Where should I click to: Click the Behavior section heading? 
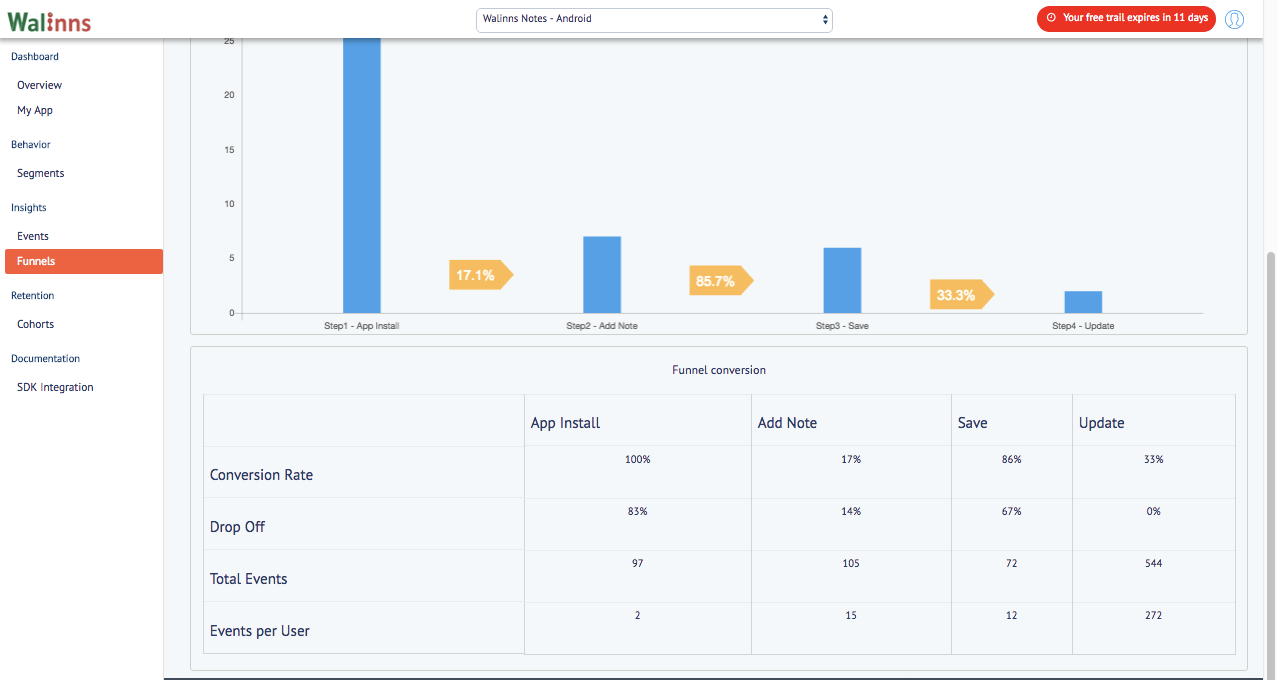(31, 145)
